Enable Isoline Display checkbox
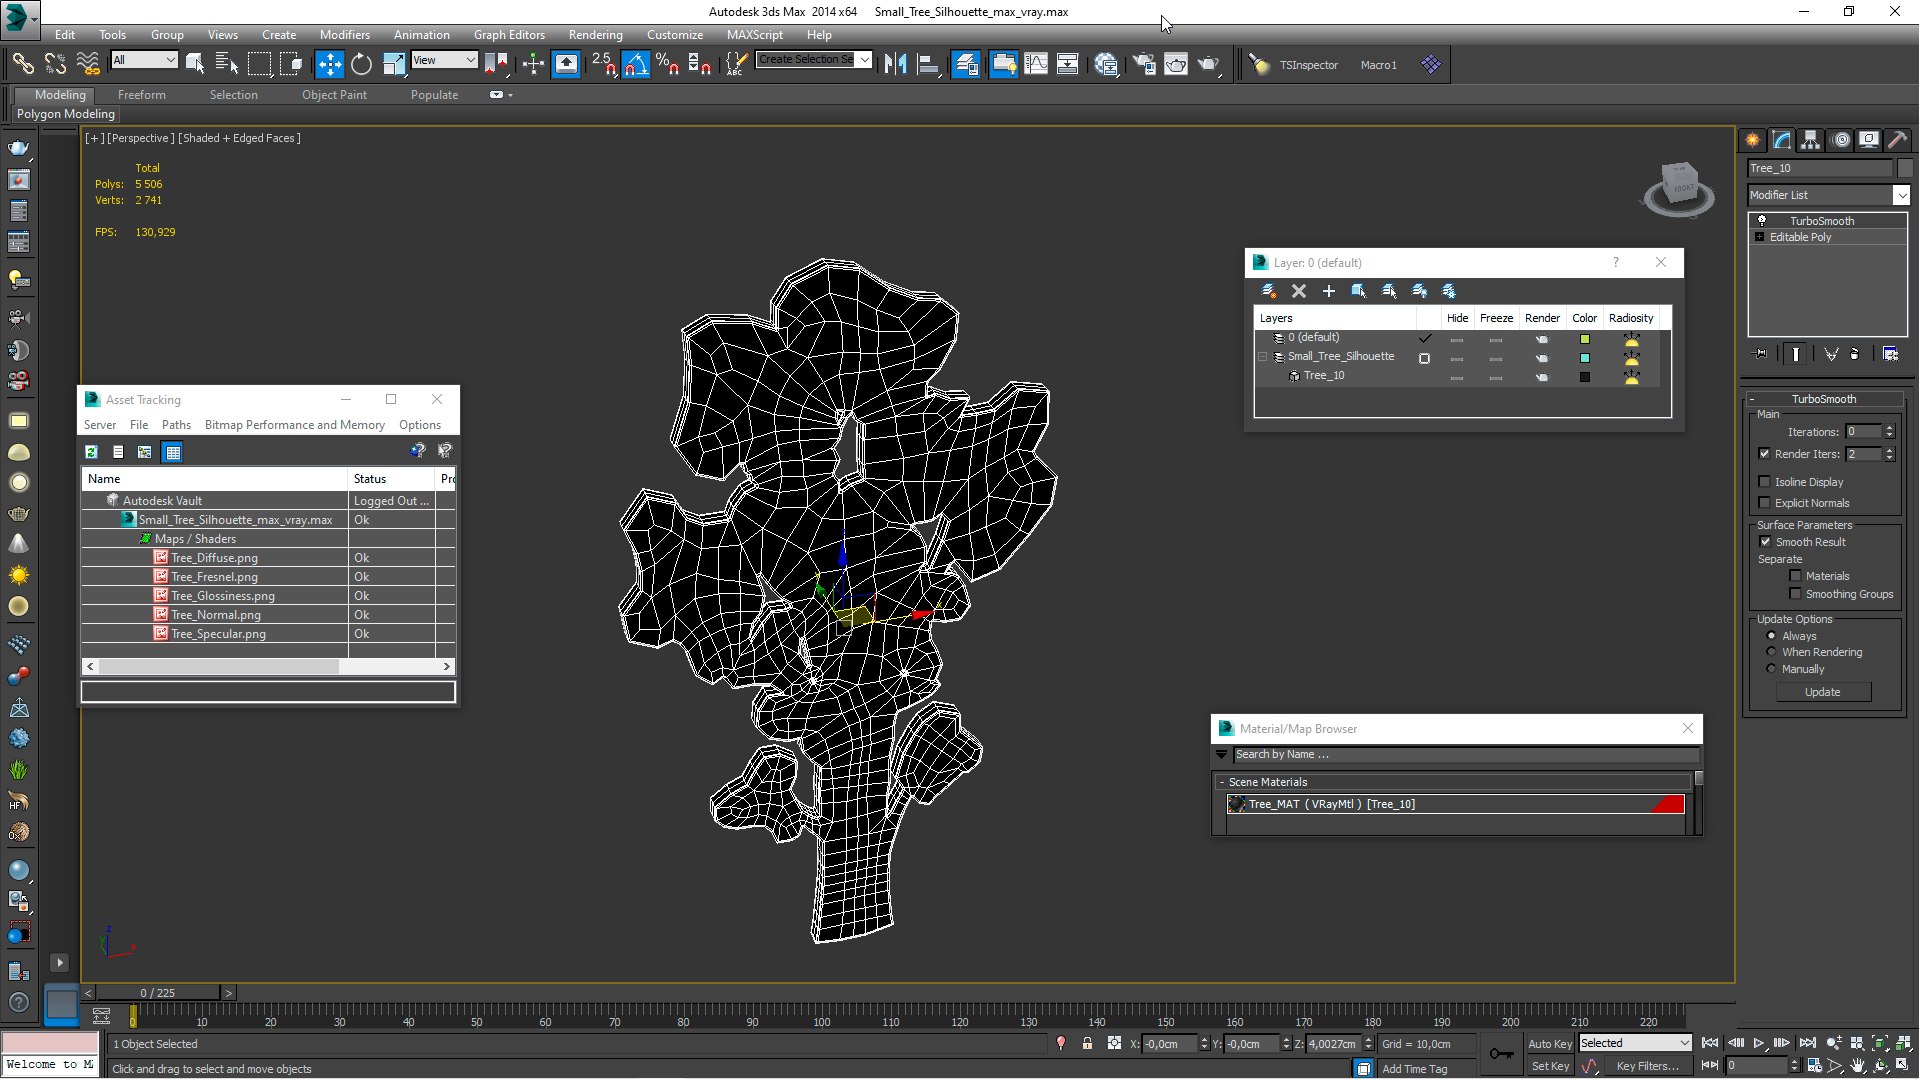Screen dimensions: 1920x1080 click(x=1764, y=482)
